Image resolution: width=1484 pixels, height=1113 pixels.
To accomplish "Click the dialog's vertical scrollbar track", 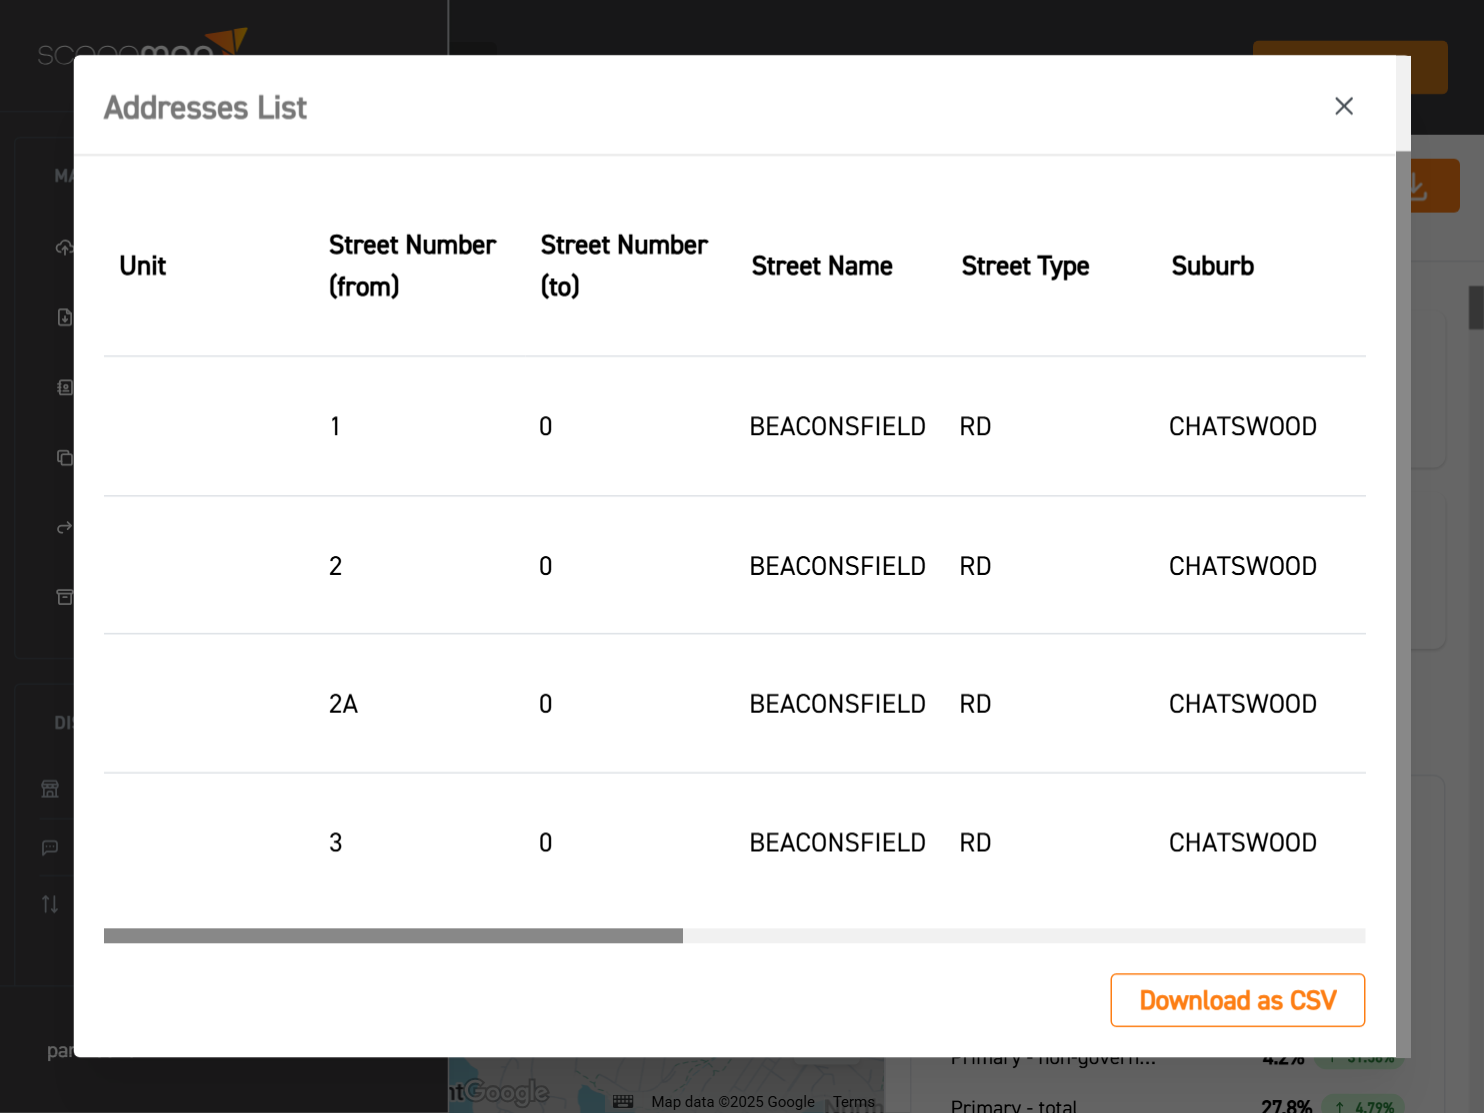I will pyautogui.click(x=1403, y=600).
